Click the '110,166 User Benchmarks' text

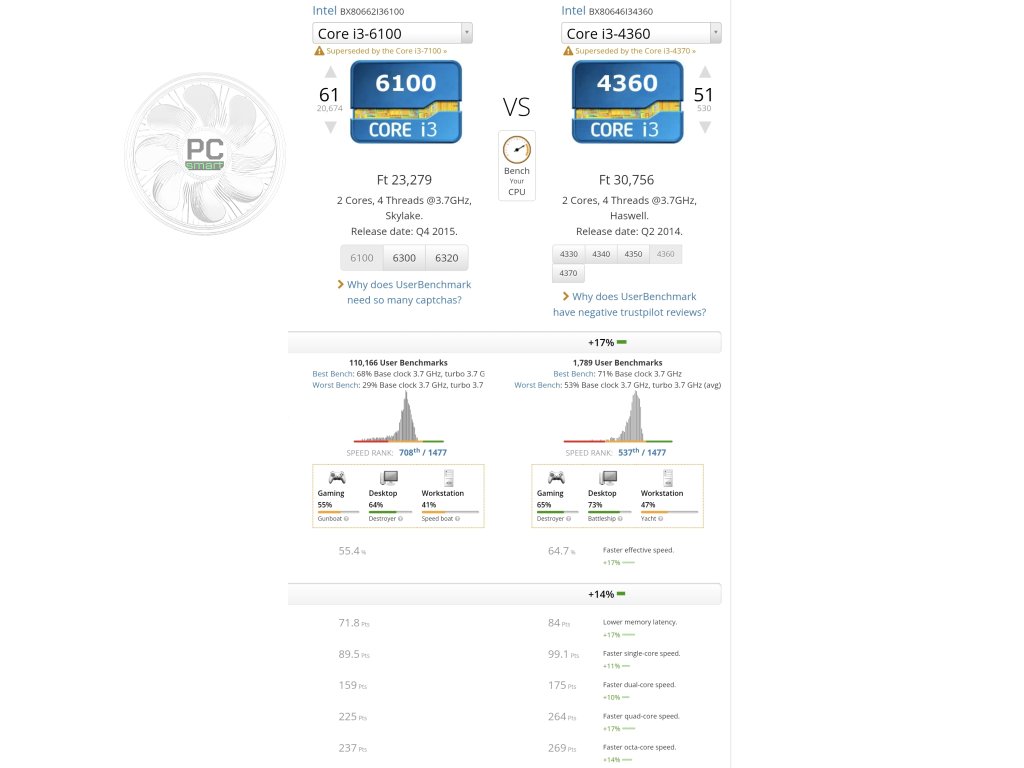pyautogui.click(x=398, y=362)
